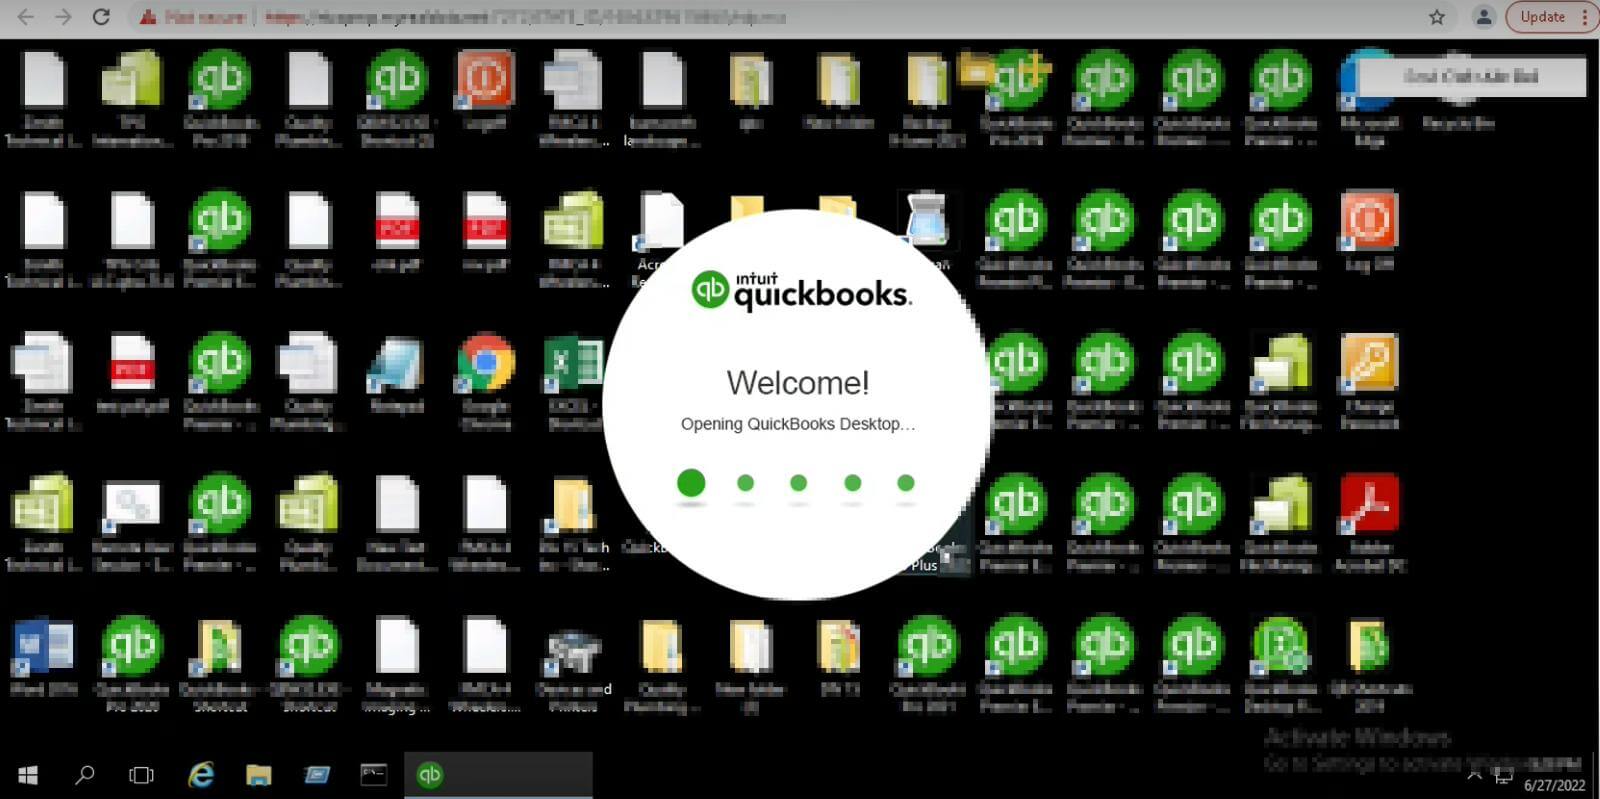Open the Windows Start menu
This screenshot has height=799, width=1600.
pos(28,775)
